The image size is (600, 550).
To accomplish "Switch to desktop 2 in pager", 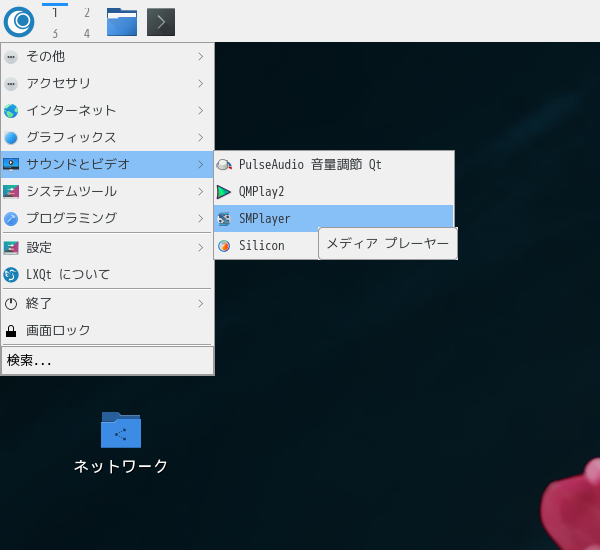I will (x=87, y=13).
